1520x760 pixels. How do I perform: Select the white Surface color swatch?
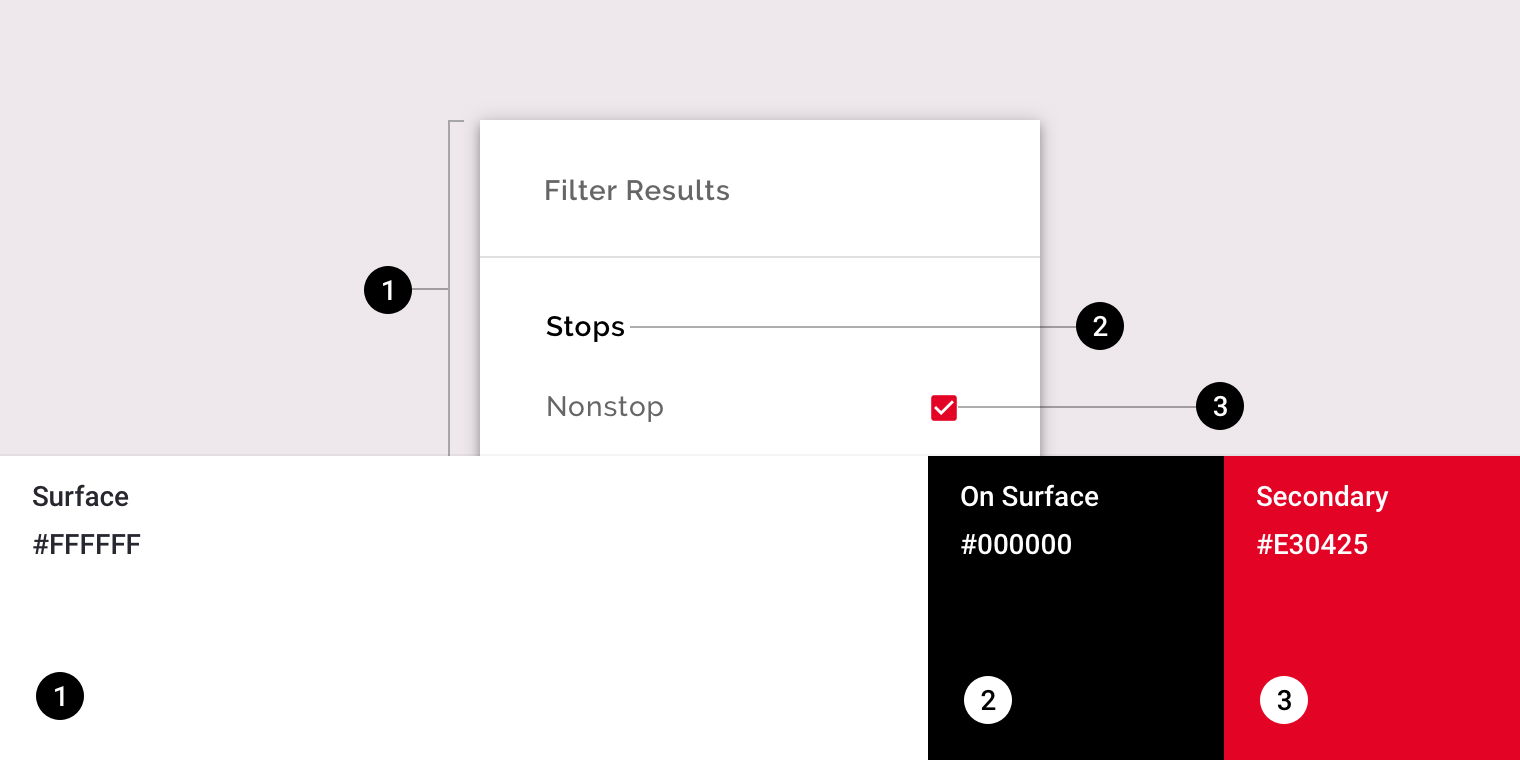tap(464, 608)
